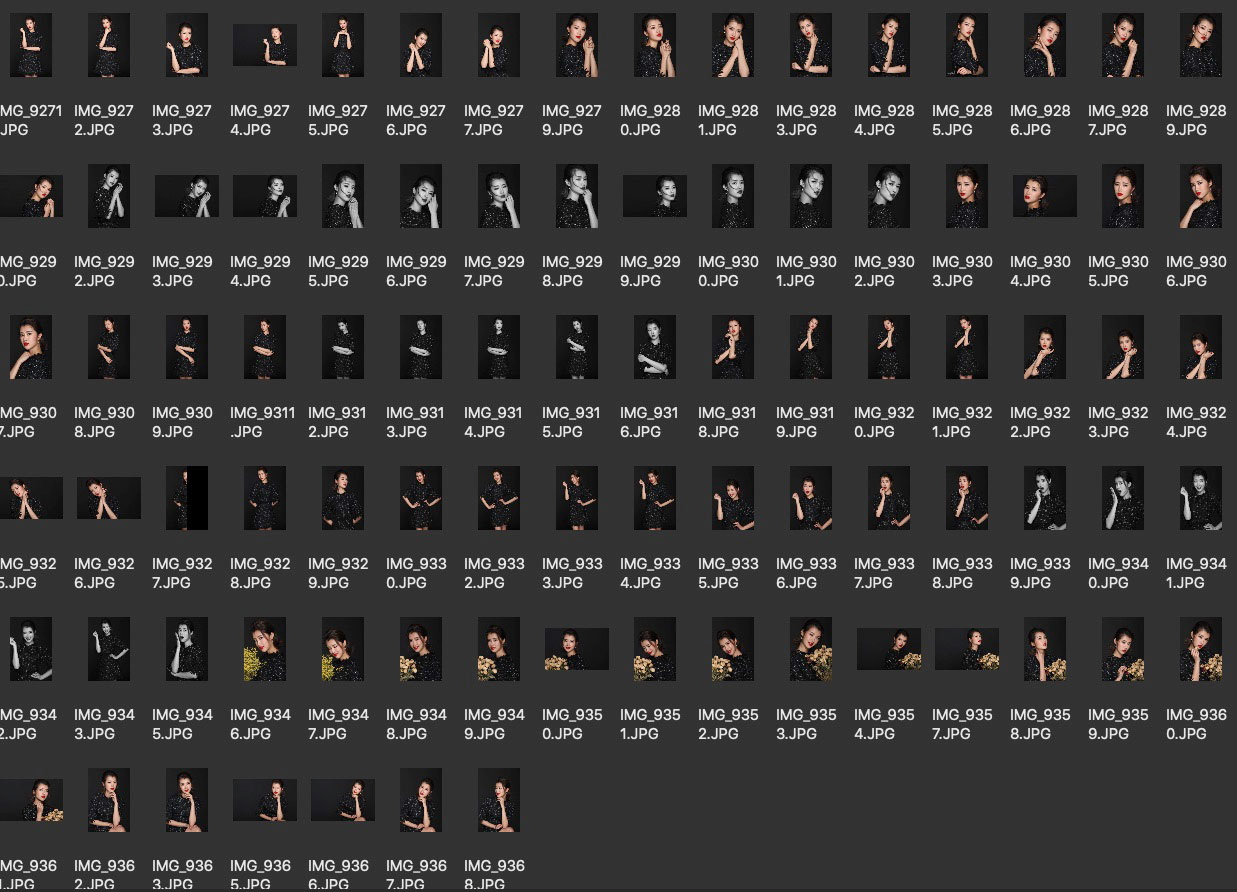Select the IMG_9289.JPG image thumbnail
Screen dimensions: 1237x892
pos(1200,45)
